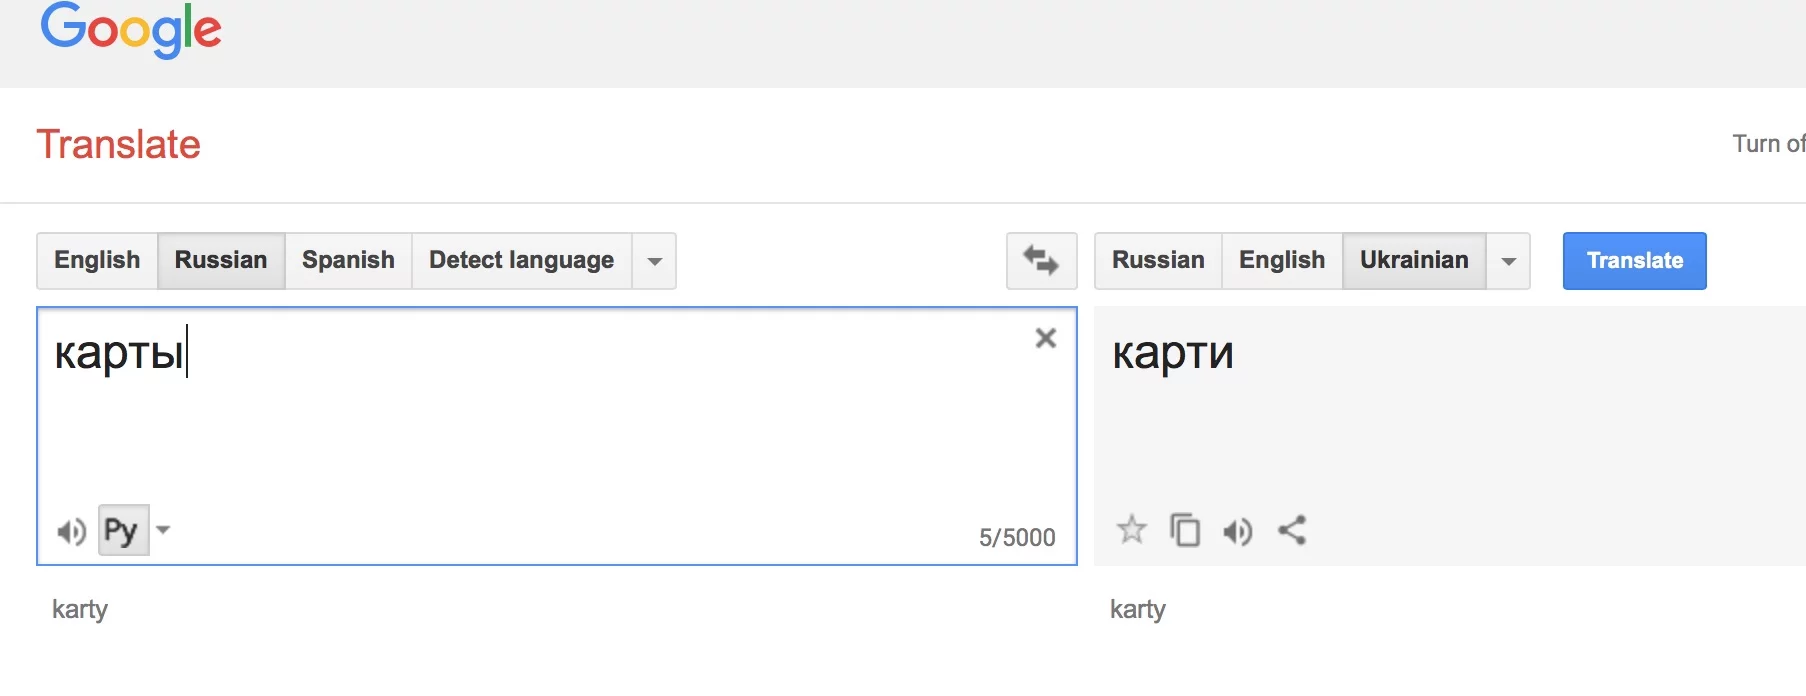Copy the translated text
This screenshot has width=1806, height=696.
click(x=1185, y=530)
